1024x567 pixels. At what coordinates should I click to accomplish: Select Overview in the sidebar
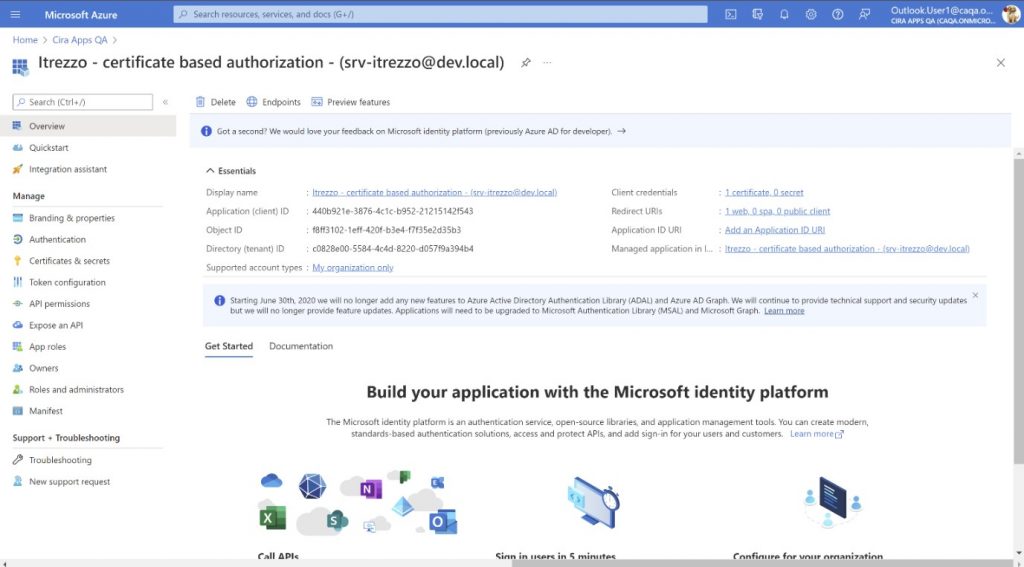click(x=88, y=126)
